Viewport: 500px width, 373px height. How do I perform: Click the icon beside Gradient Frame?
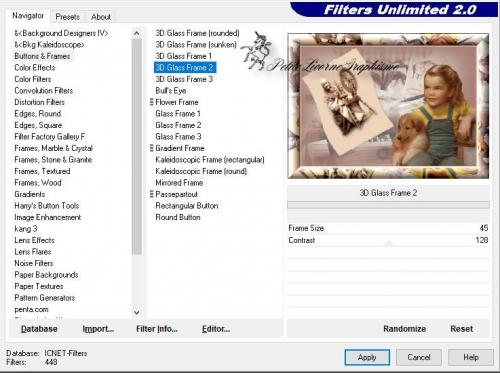152,148
